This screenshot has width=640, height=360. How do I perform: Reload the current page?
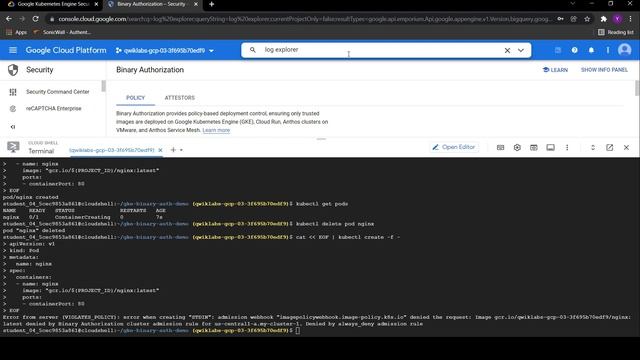pos(36,19)
